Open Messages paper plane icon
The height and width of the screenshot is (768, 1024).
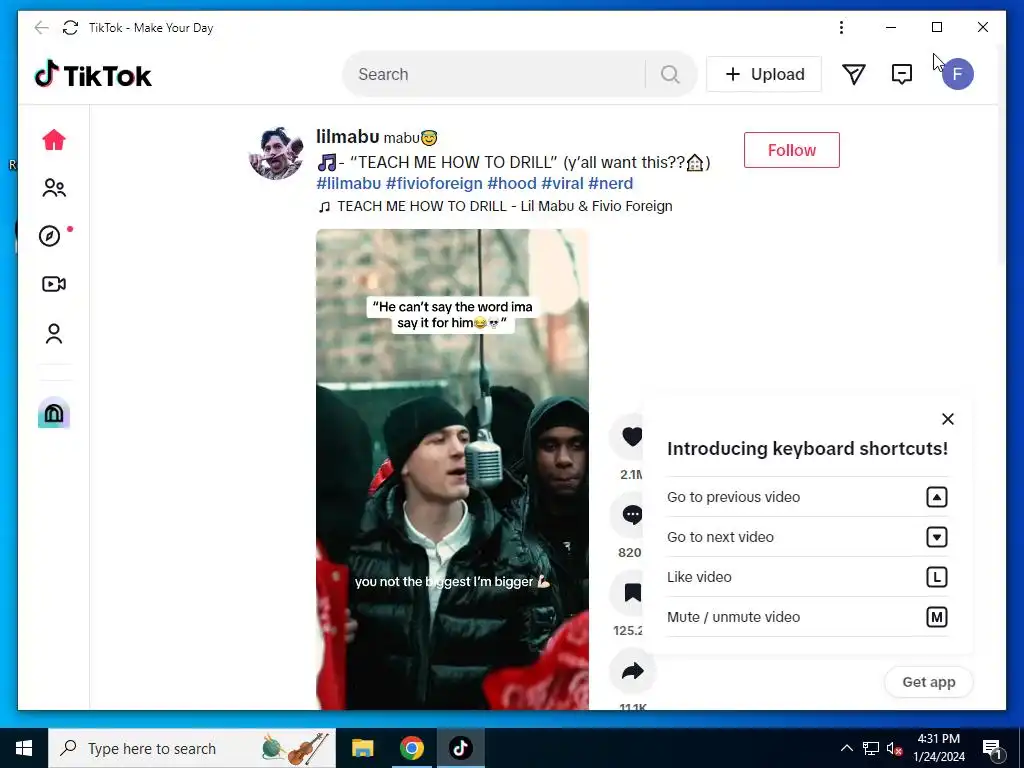pyautogui.click(x=854, y=74)
